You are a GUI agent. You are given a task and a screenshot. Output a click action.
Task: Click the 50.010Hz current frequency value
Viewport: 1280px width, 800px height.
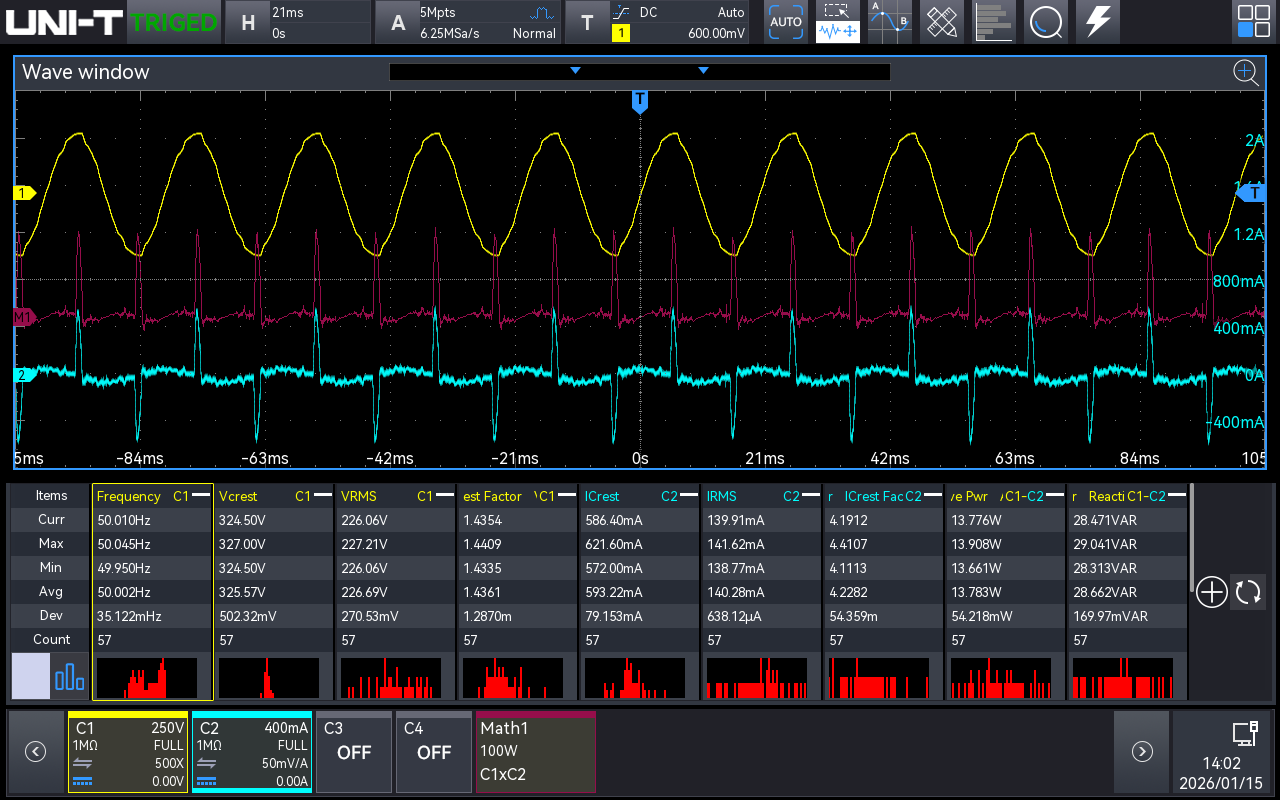click(x=124, y=520)
